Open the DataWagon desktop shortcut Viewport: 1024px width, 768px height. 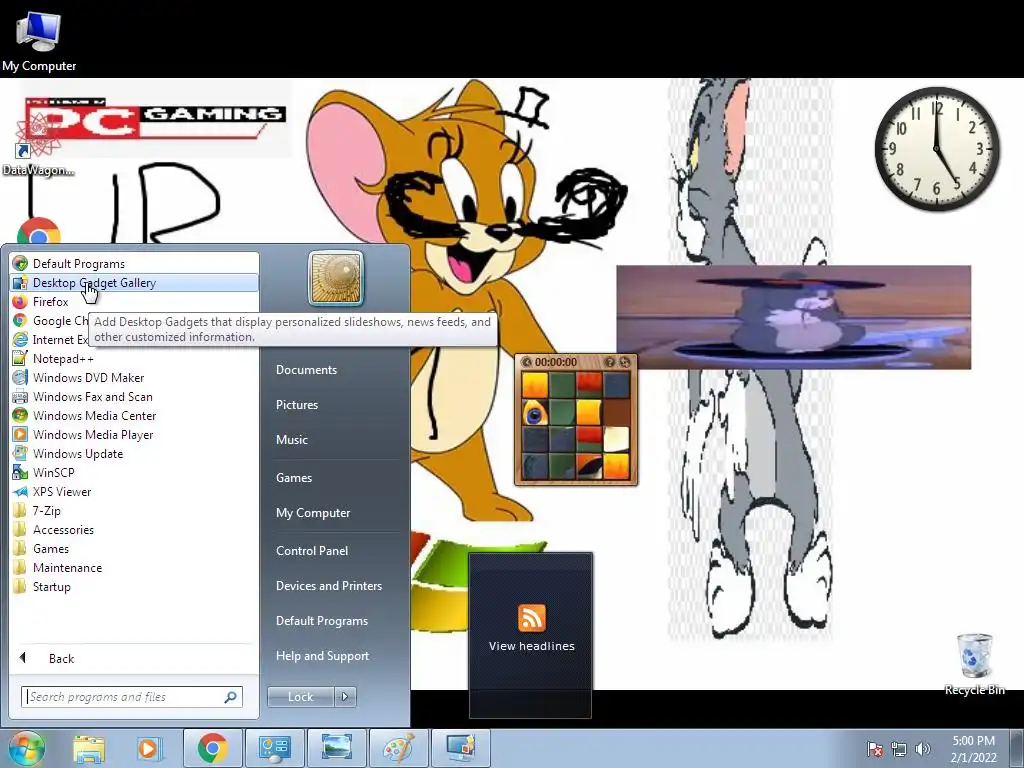click(38, 144)
